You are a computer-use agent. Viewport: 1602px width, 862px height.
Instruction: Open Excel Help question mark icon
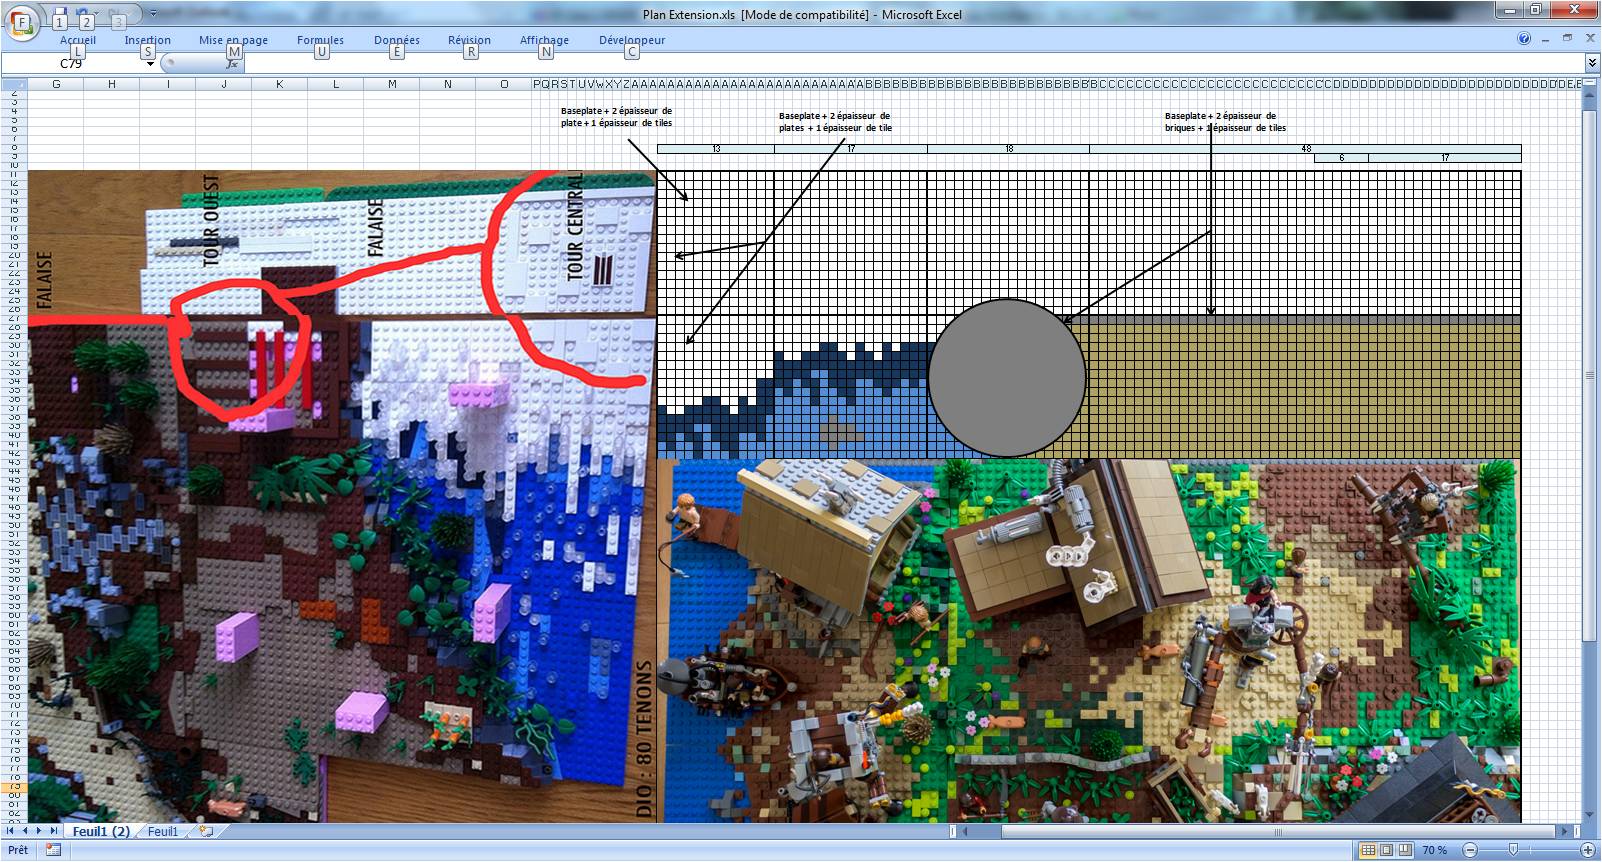[x=1524, y=39]
